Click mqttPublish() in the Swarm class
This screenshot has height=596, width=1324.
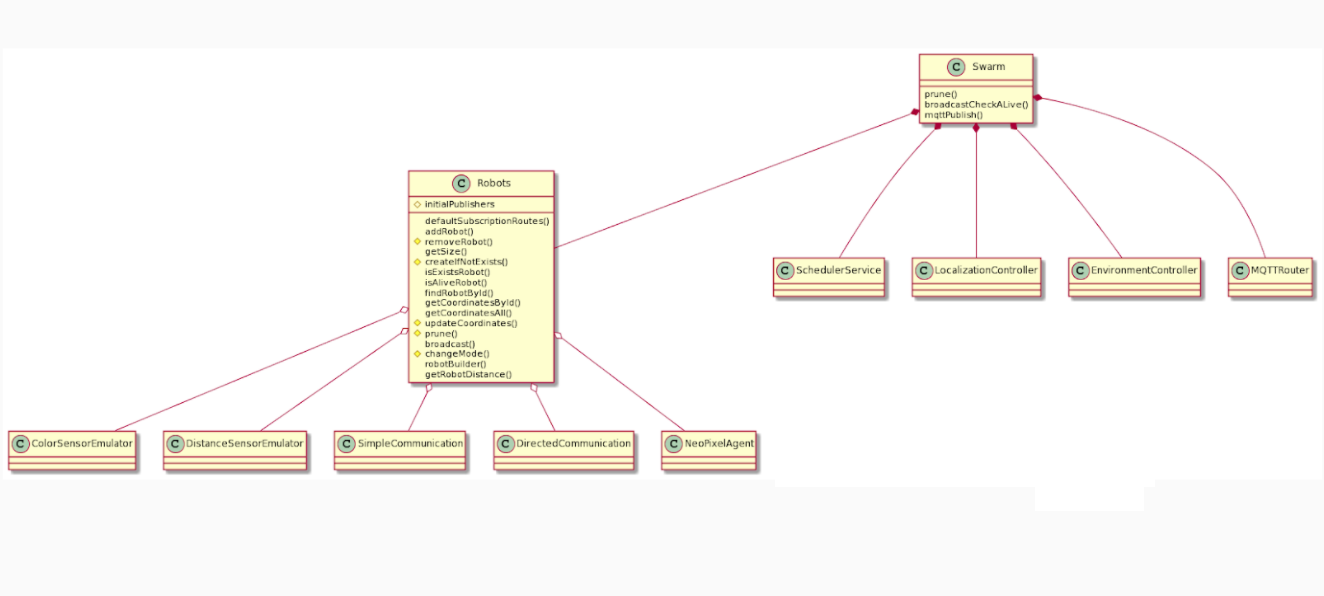pos(952,114)
